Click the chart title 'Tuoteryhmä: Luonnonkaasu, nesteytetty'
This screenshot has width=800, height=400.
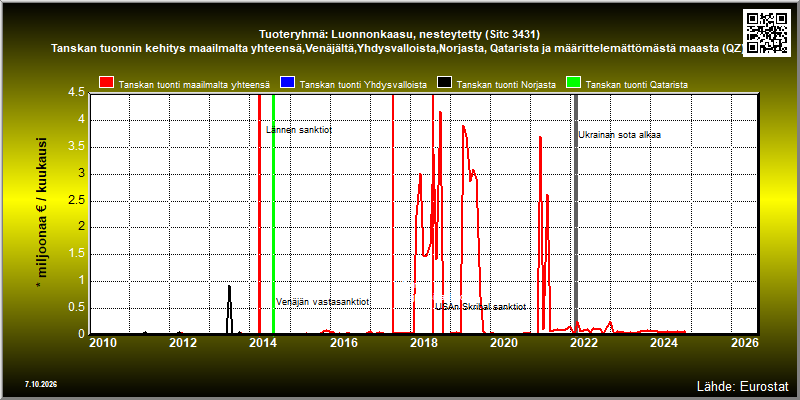point(400,34)
